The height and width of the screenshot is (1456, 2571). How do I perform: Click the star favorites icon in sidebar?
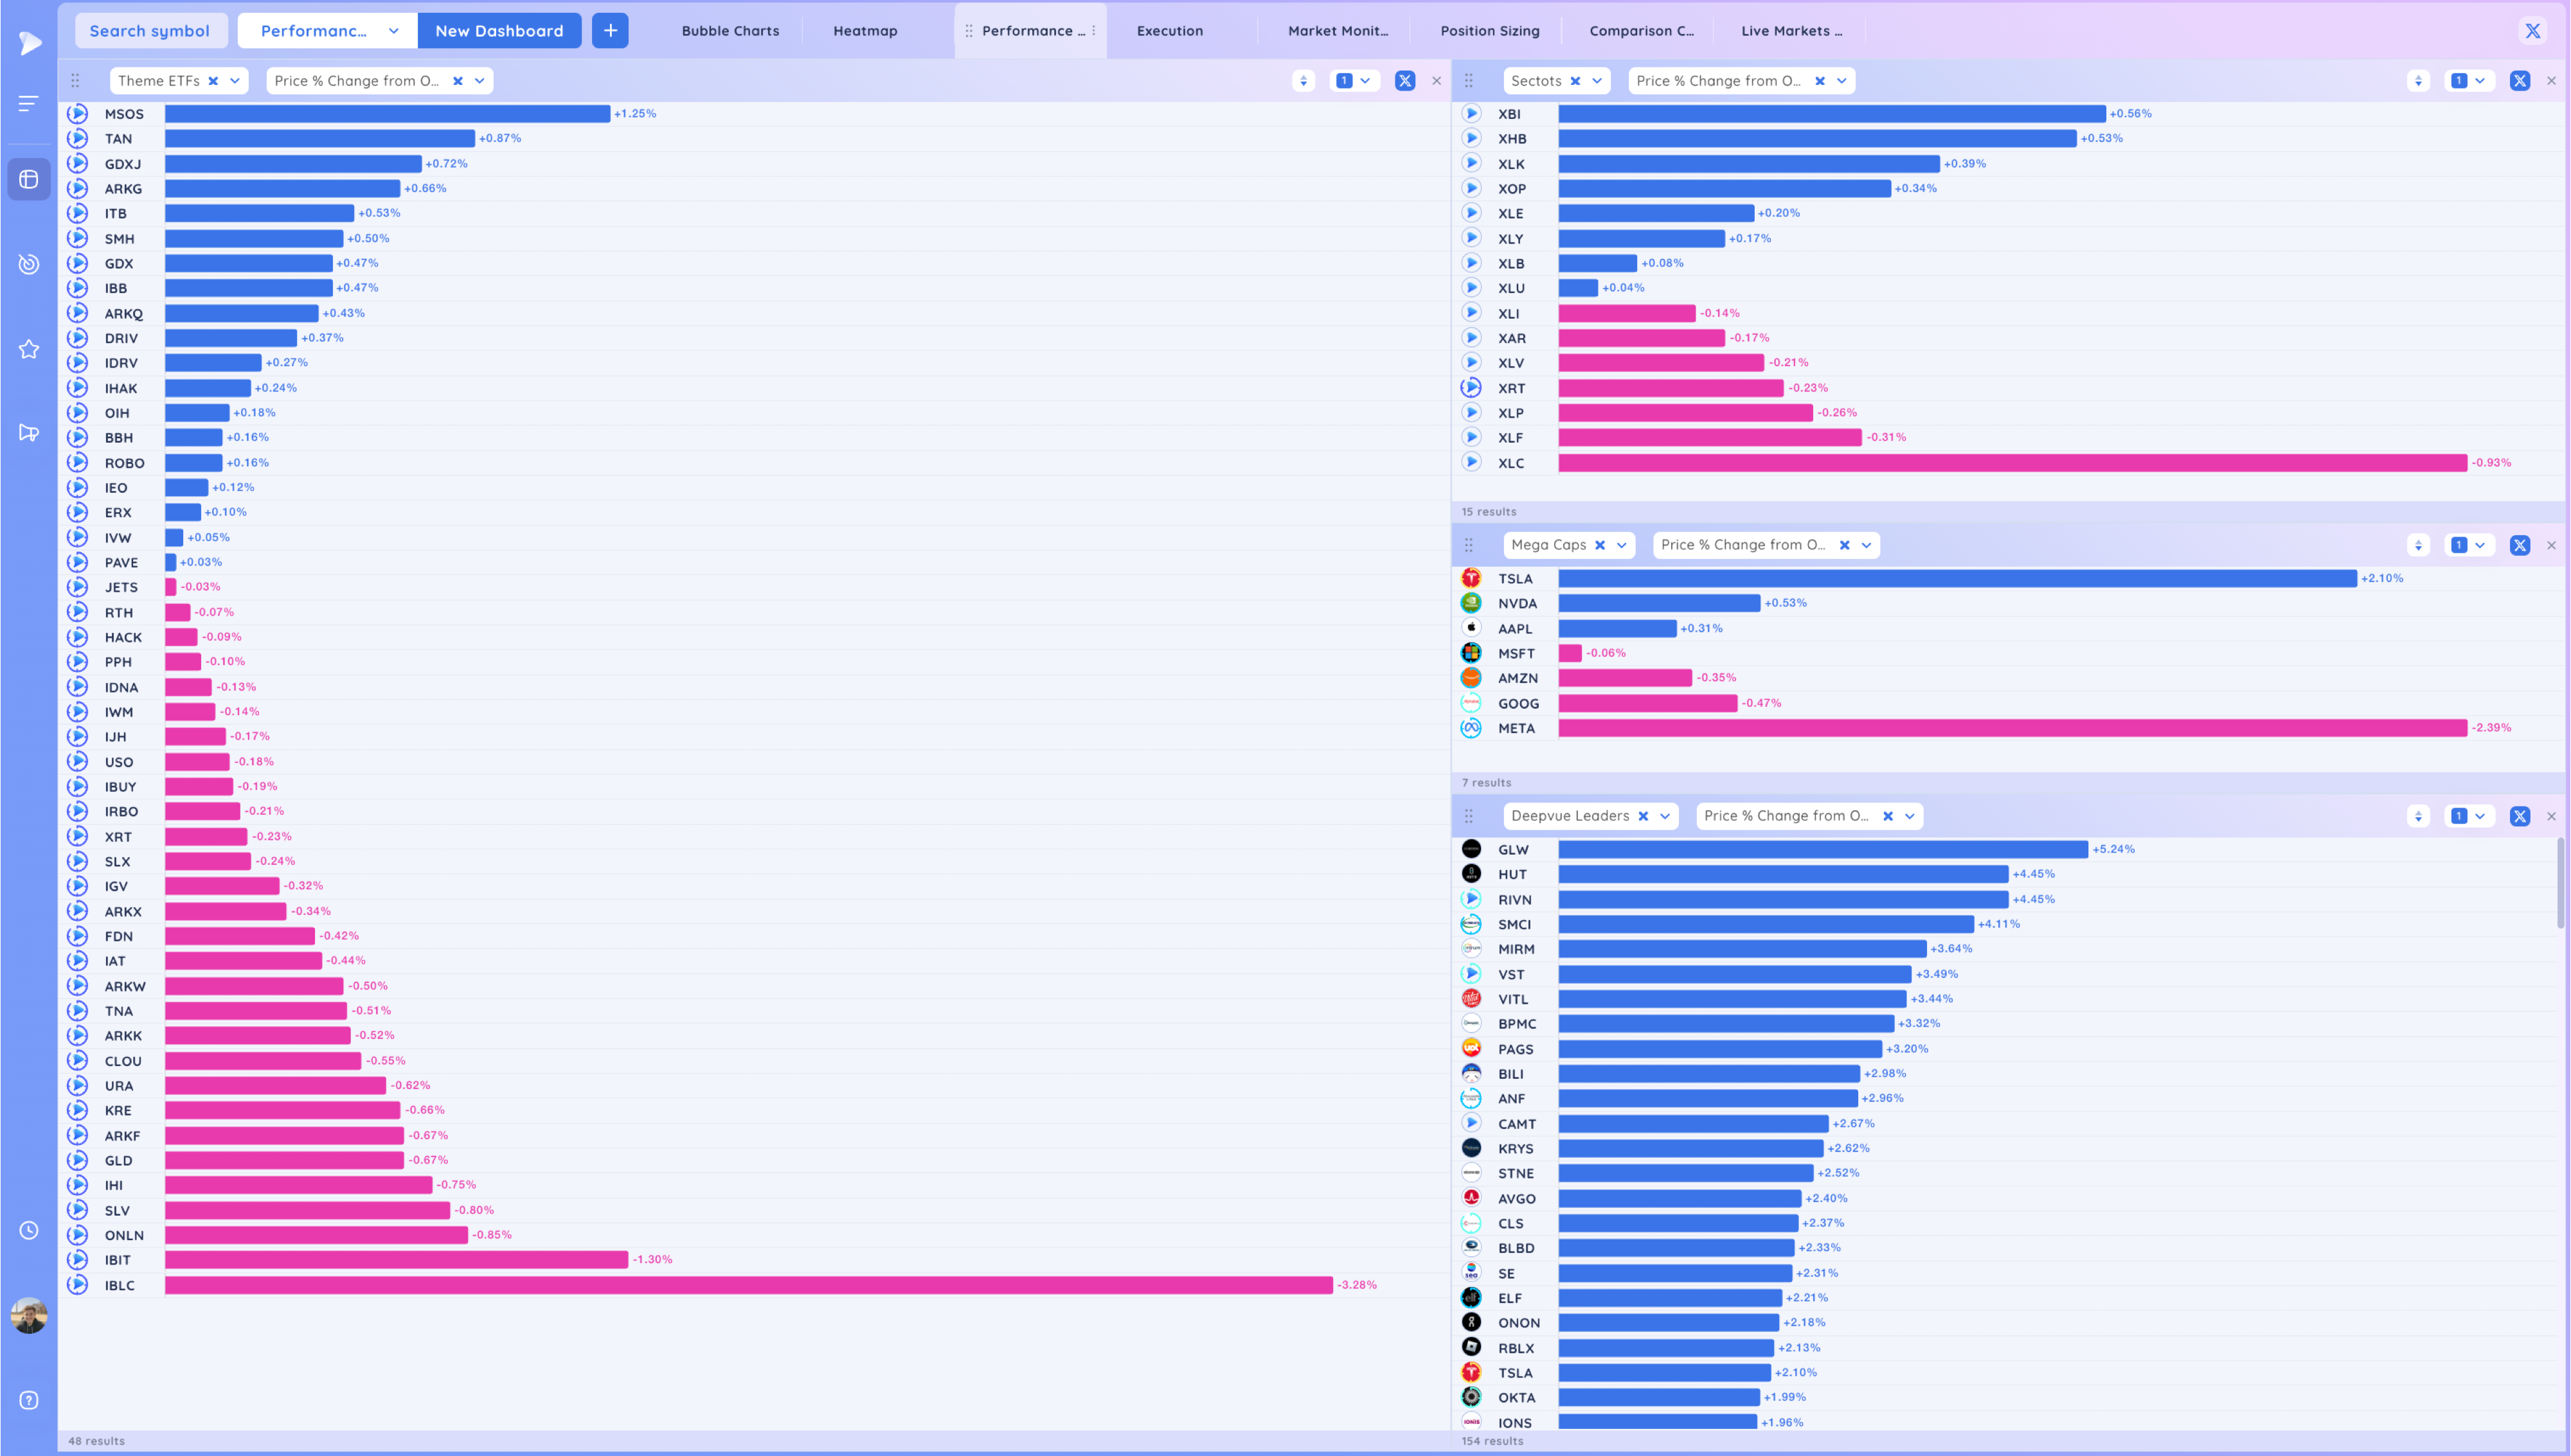click(x=29, y=349)
